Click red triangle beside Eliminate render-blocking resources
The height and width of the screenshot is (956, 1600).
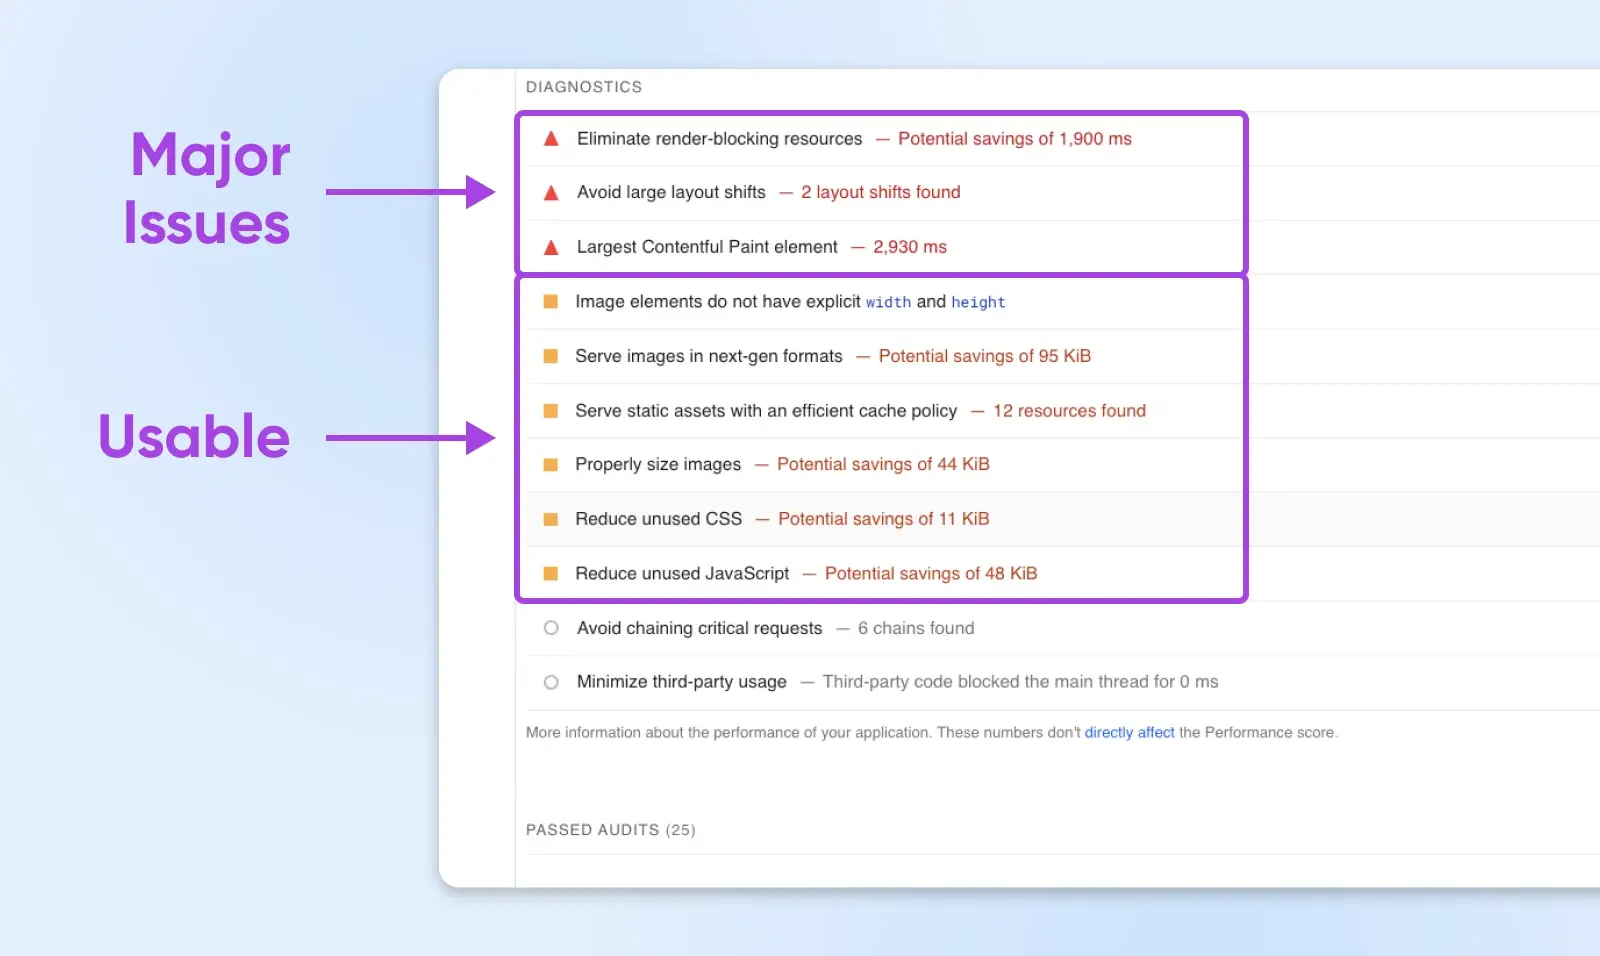(x=551, y=139)
